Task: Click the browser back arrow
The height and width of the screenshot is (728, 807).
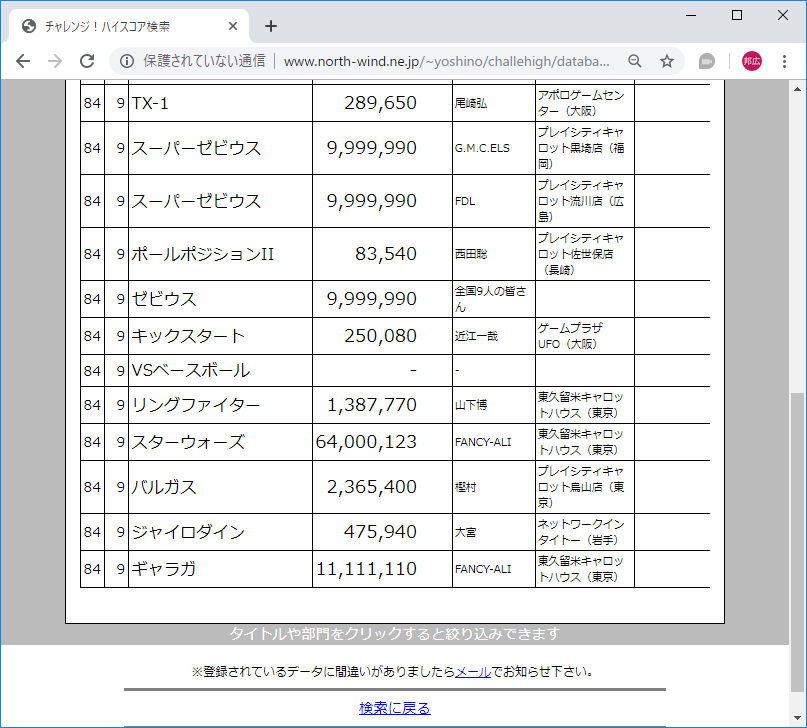Action: [x=23, y=61]
